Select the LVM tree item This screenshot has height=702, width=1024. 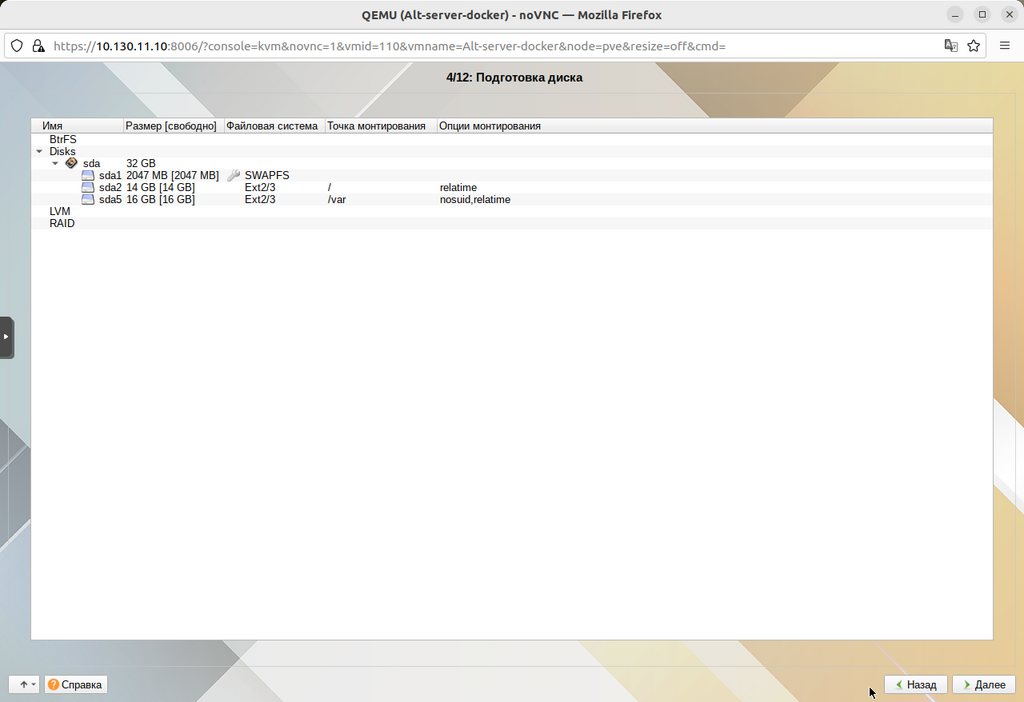tap(60, 211)
